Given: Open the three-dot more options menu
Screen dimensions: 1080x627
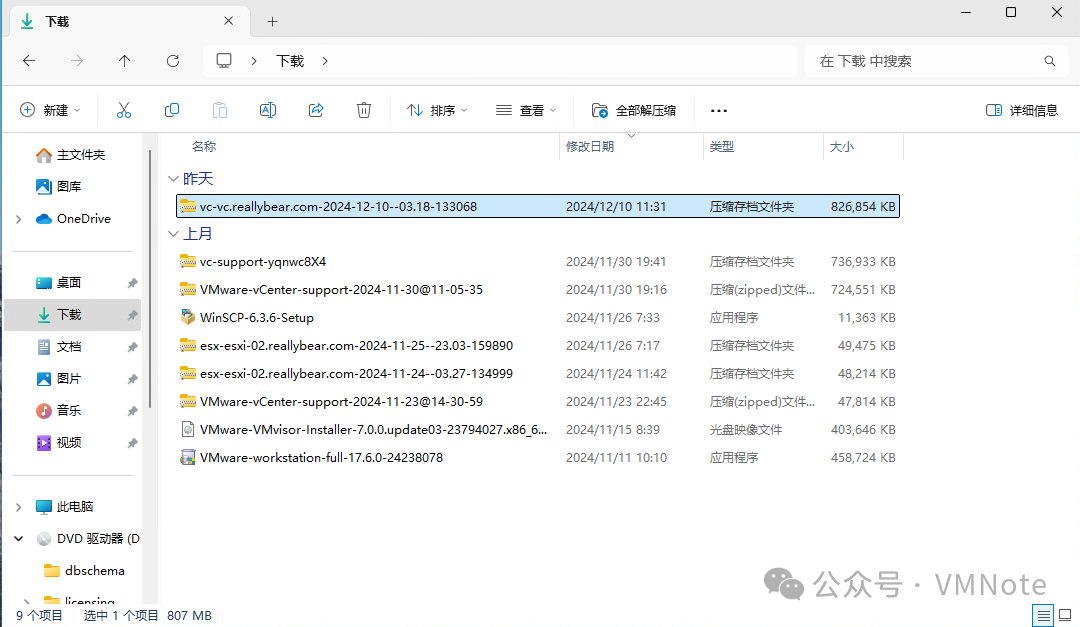Looking at the screenshot, I should (x=718, y=110).
